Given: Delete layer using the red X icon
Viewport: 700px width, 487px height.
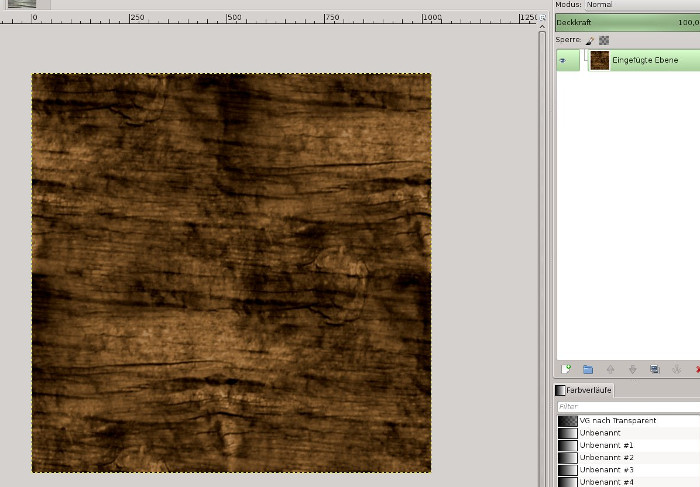Looking at the screenshot, I should point(696,369).
